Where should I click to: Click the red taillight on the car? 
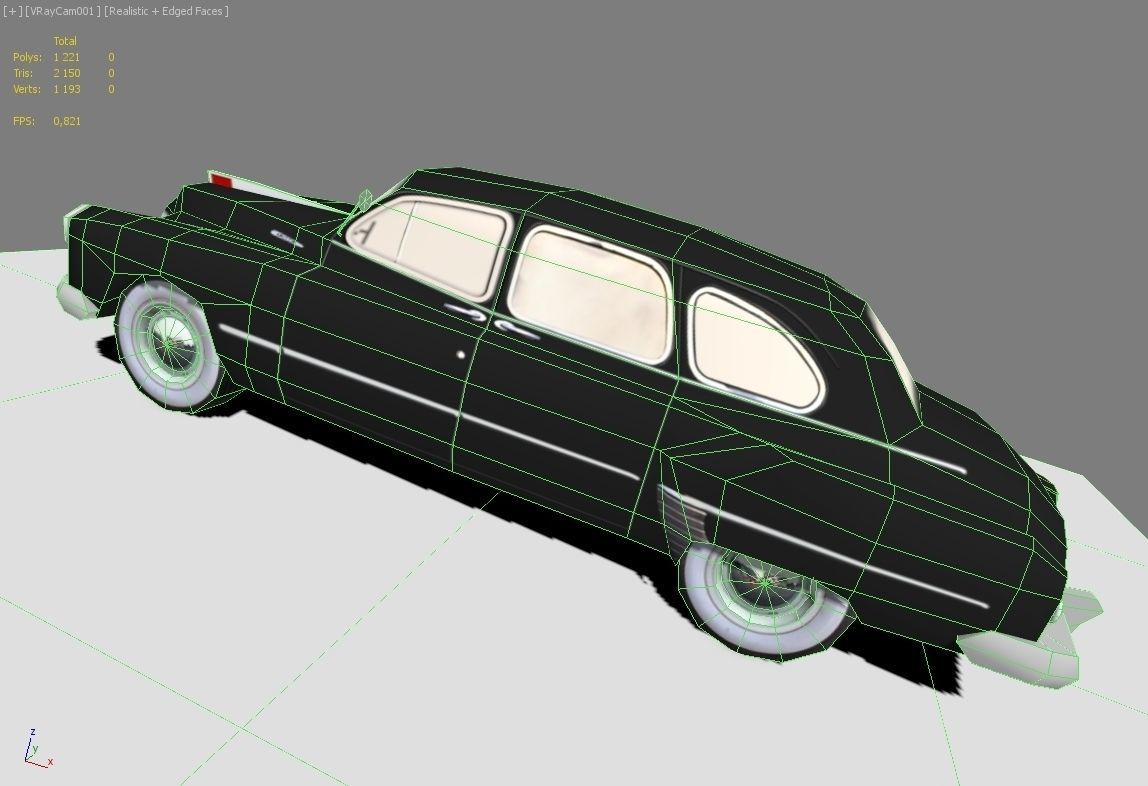coord(221,180)
